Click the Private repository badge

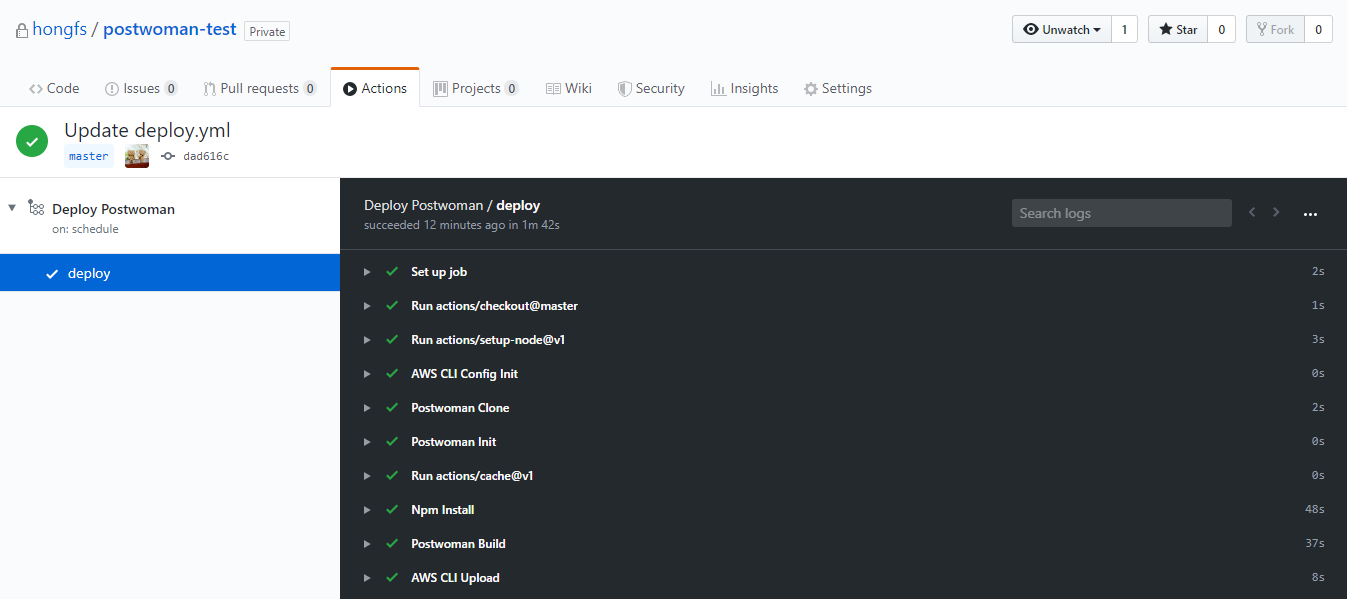[x=267, y=32]
